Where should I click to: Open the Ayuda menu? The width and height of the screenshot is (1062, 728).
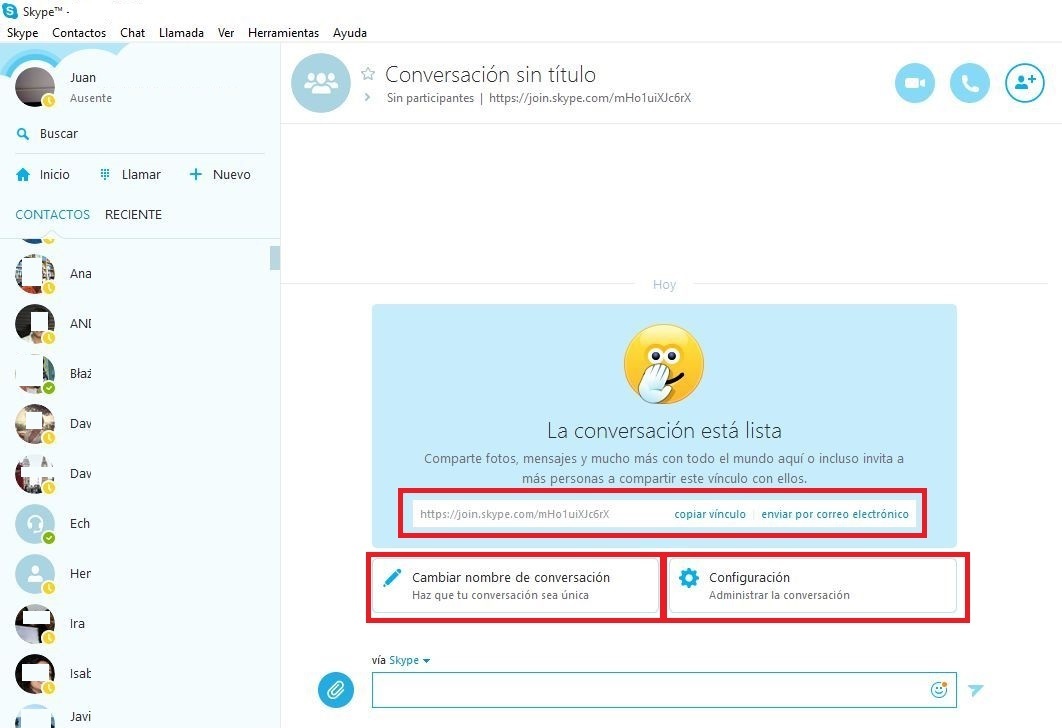(350, 33)
